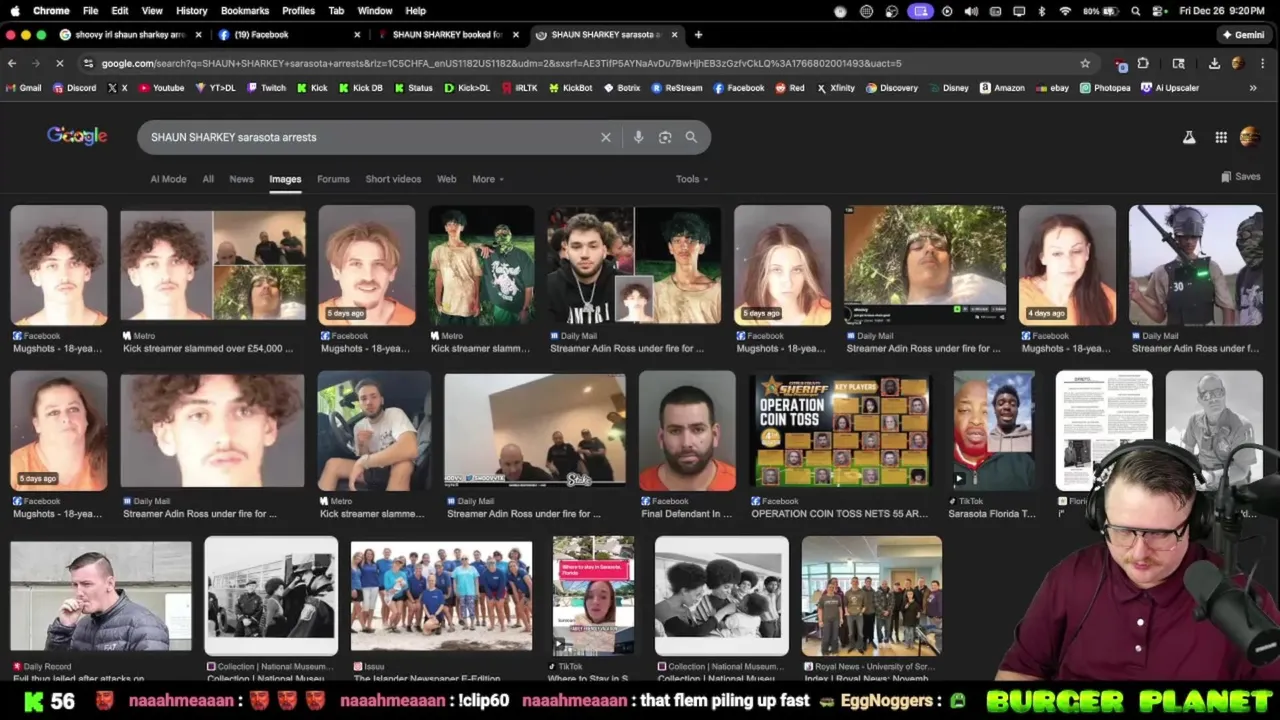Open Photopea bookmark

(x=1105, y=88)
